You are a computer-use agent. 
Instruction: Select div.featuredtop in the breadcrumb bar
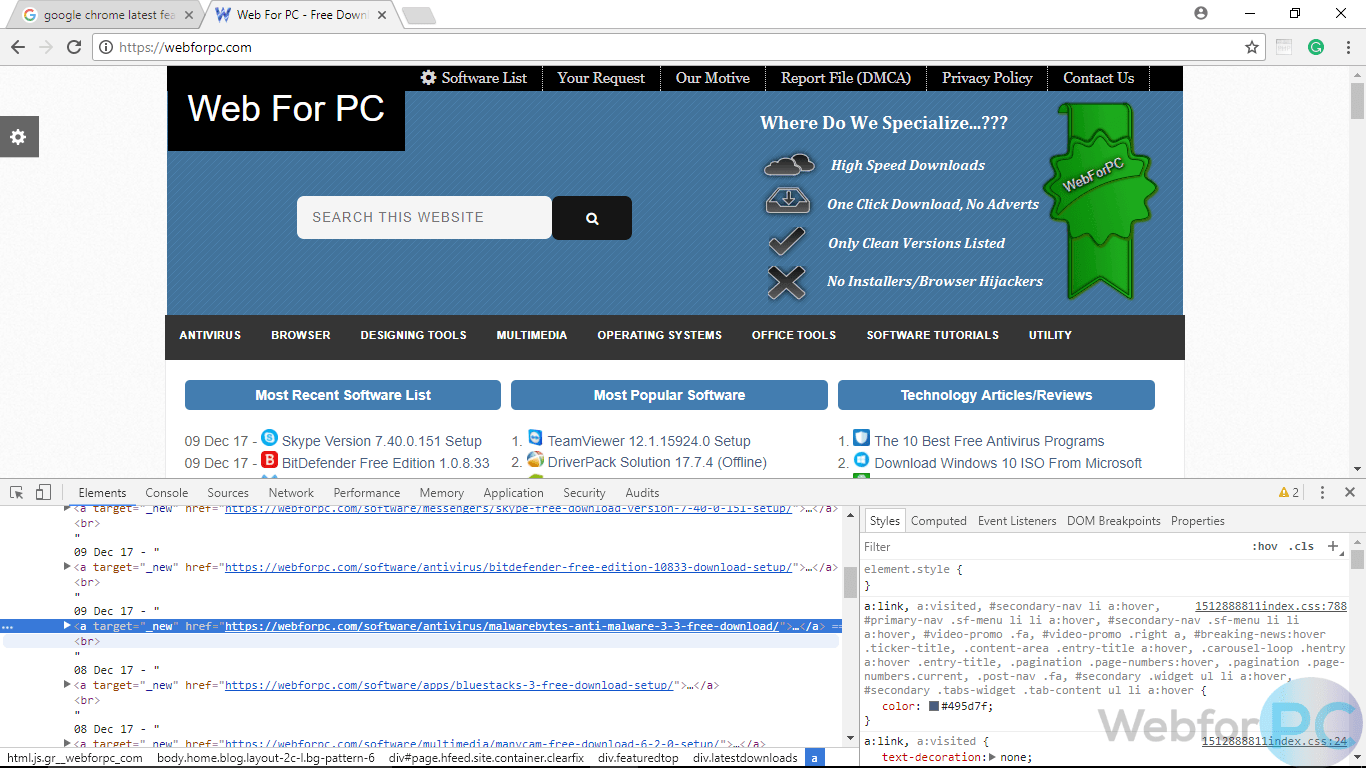[x=638, y=758]
